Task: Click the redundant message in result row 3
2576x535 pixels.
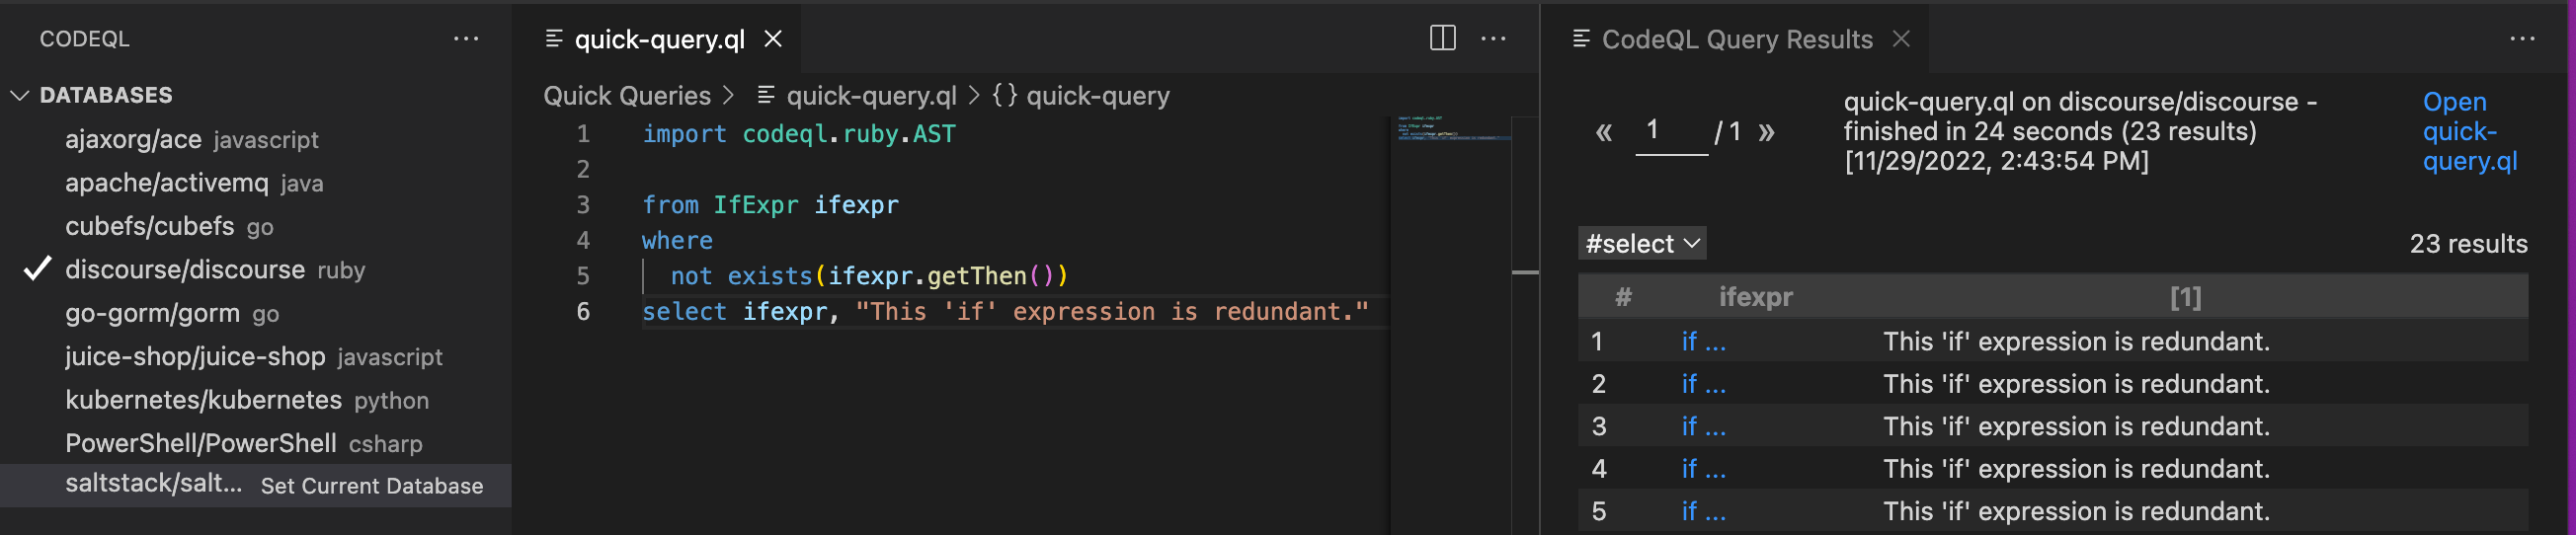Action: 2076,427
